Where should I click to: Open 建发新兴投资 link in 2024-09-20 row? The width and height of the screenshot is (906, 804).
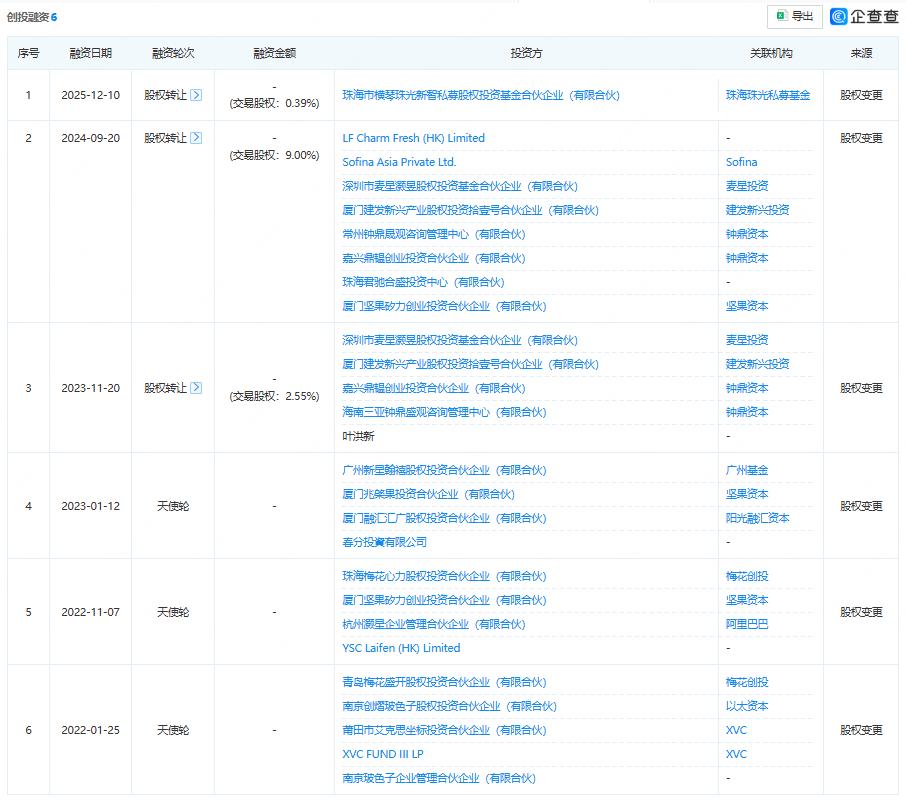pyautogui.click(x=758, y=210)
